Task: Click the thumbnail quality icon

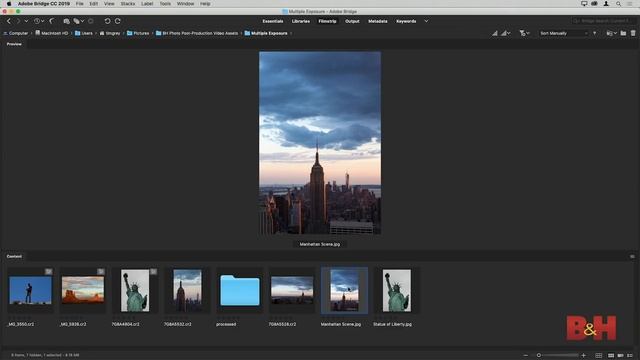Action: [x=495, y=33]
